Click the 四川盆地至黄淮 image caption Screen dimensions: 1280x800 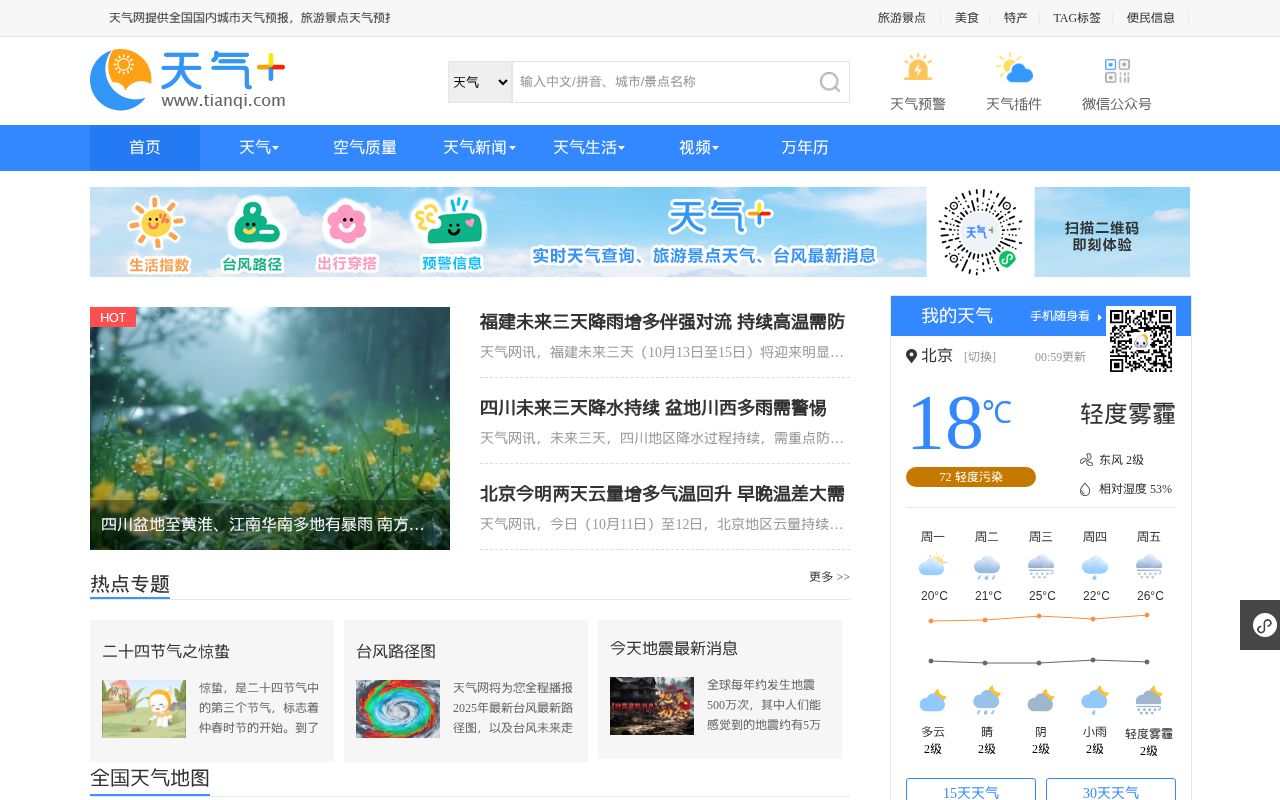point(262,524)
